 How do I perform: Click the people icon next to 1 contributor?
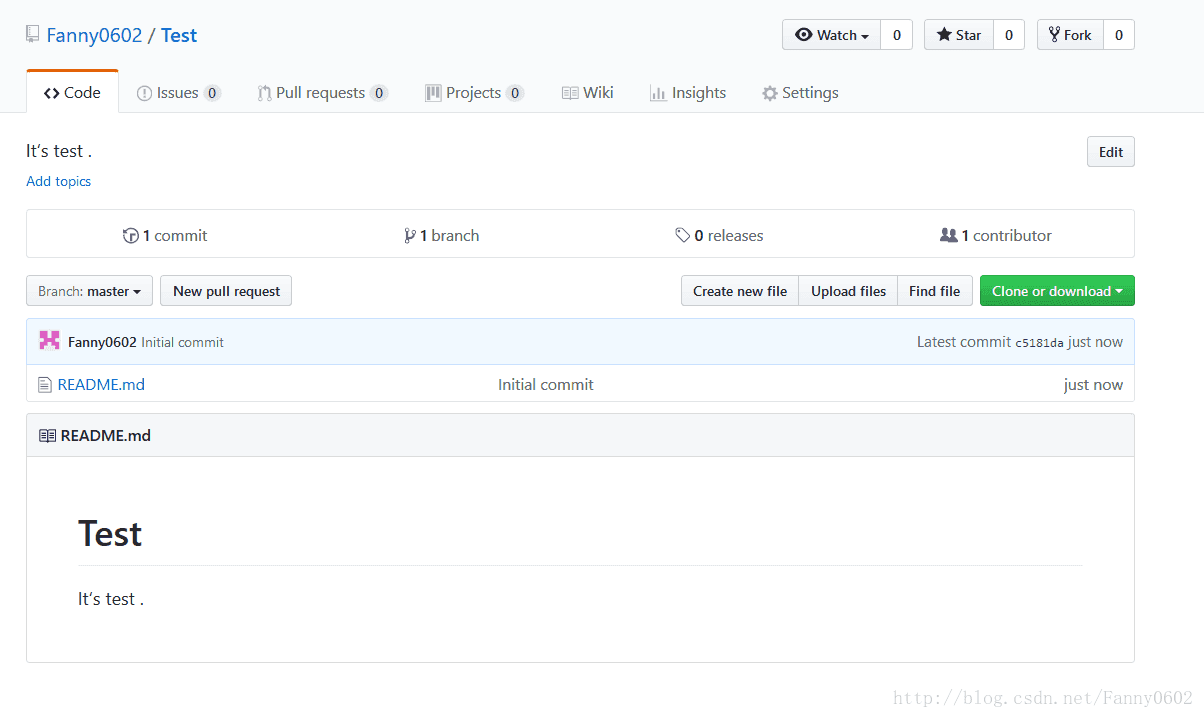[x=949, y=236]
